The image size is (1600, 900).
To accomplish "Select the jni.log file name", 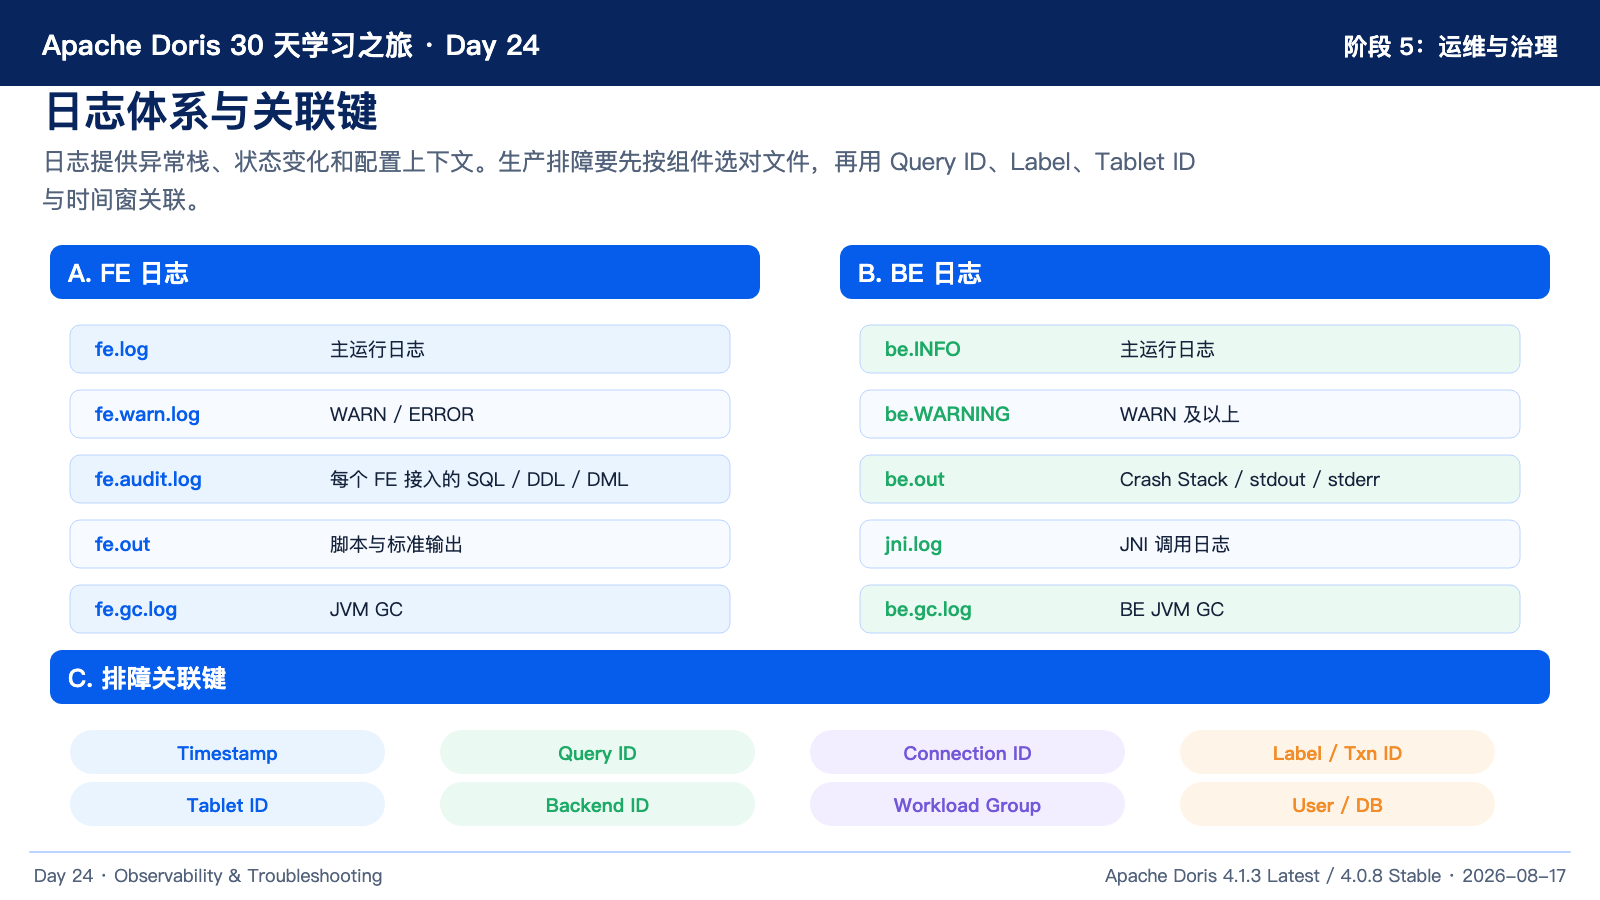I will coord(913,544).
